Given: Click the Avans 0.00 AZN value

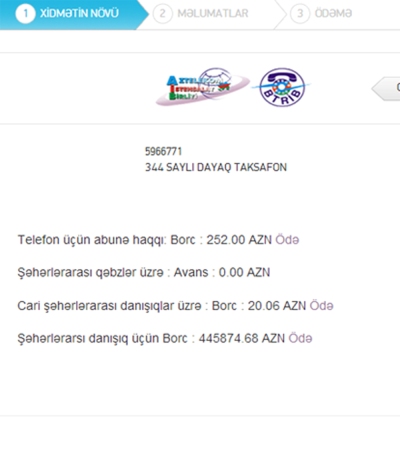Looking at the screenshot, I should pos(244,272).
